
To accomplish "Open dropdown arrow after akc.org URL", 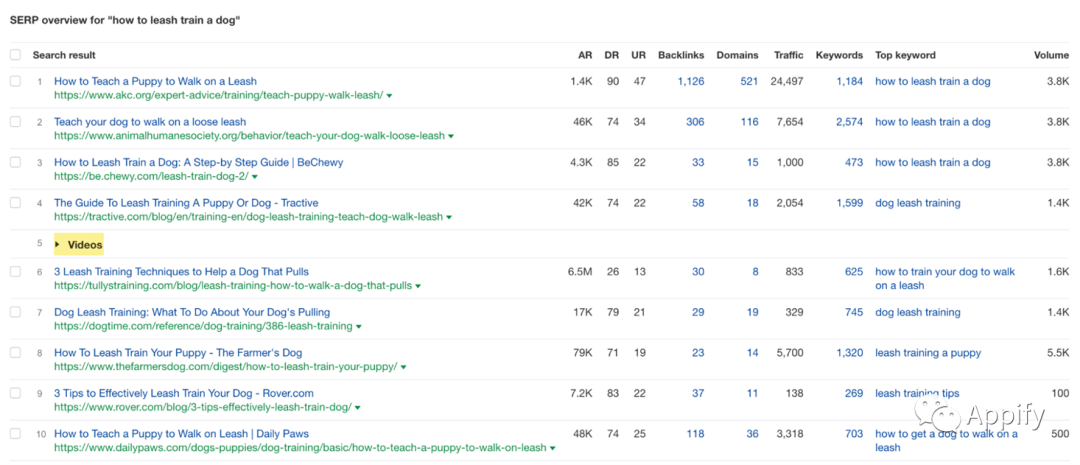I will [x=389, y=96].
